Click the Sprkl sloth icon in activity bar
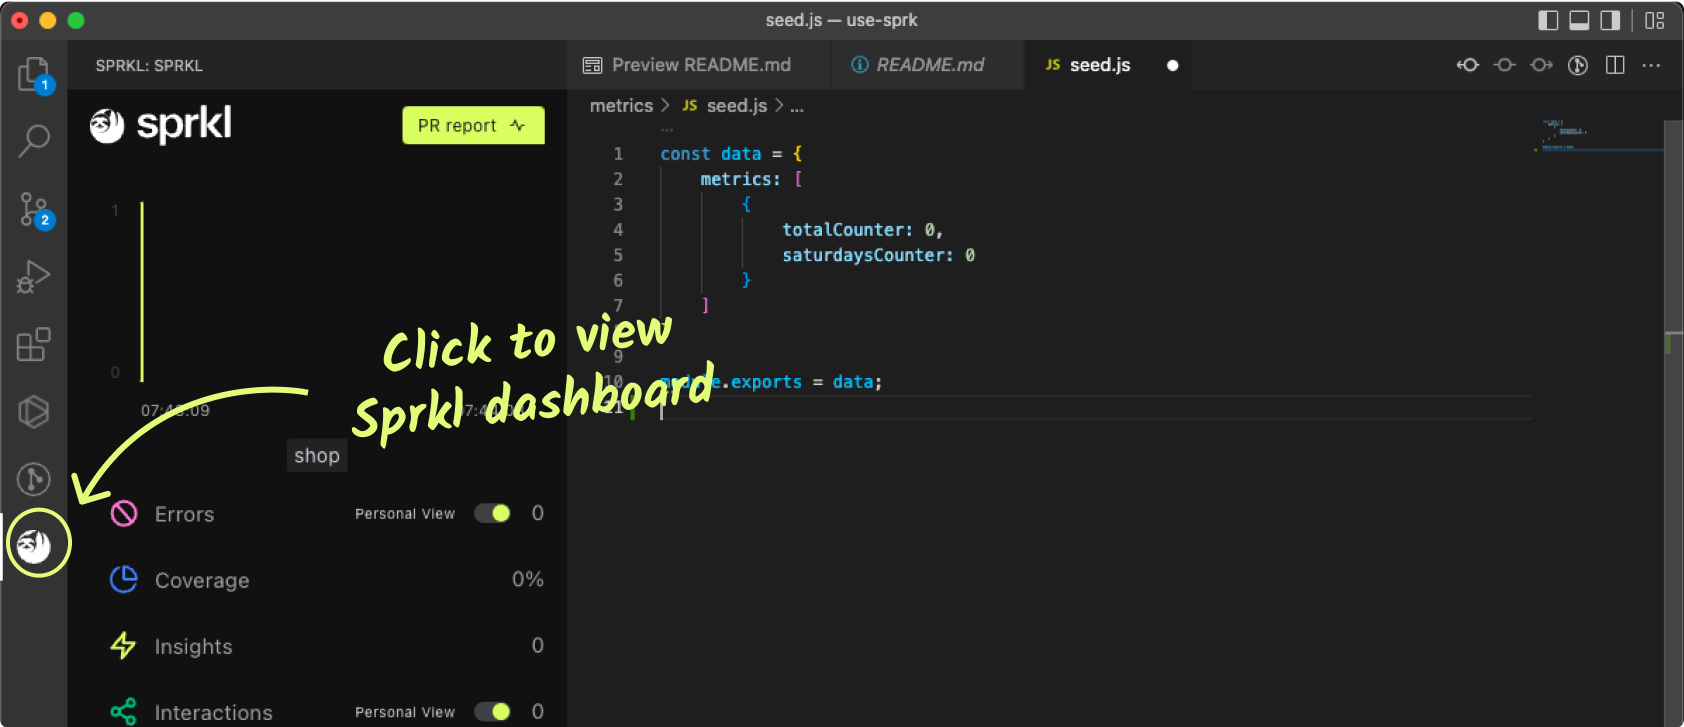1684x727 pixels. (x=35, y=545)
